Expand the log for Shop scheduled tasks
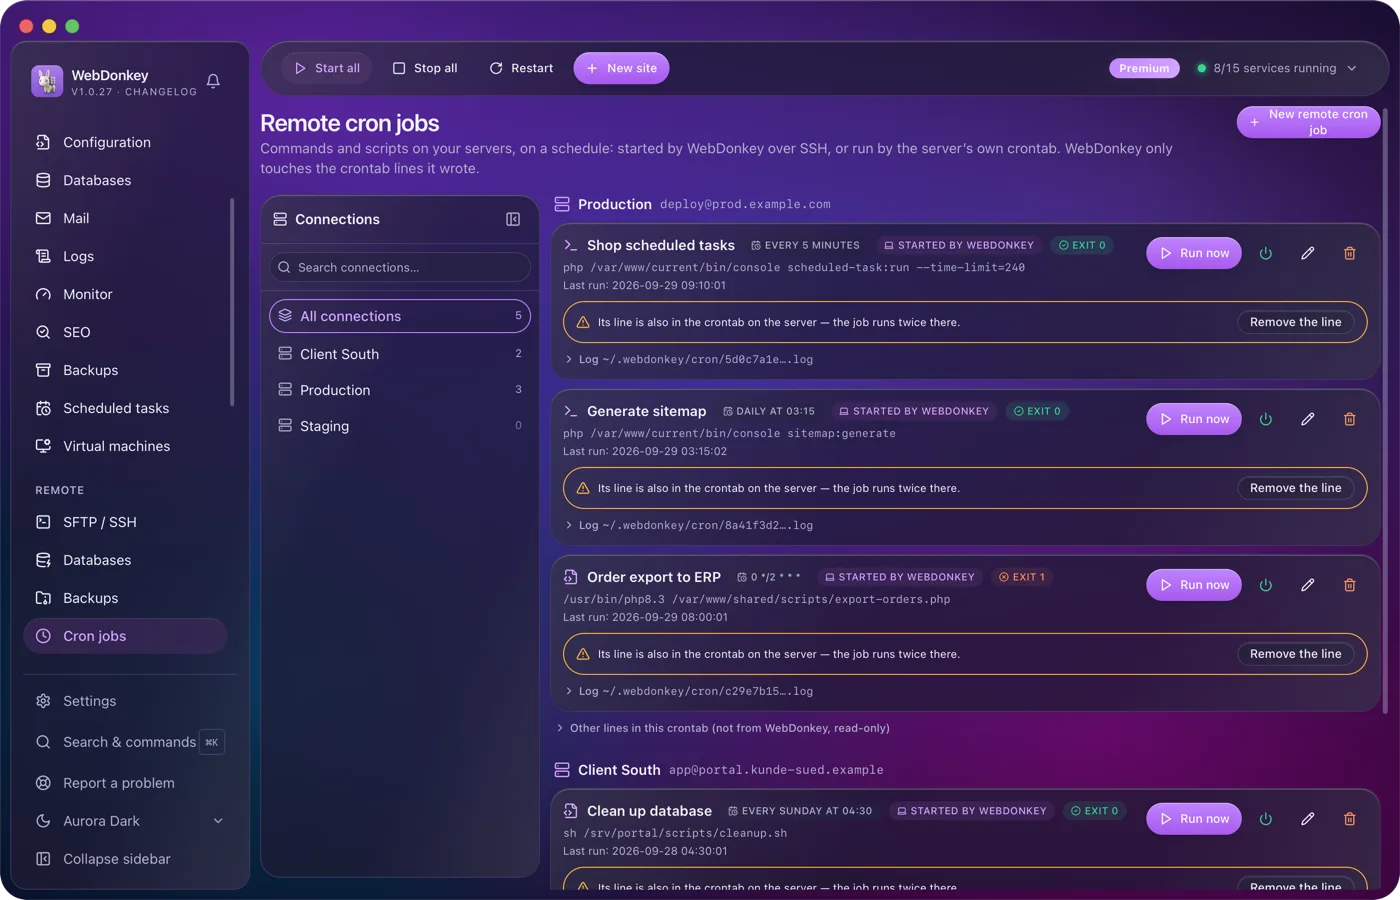The image size is (1400, 900). click(689, 359)
